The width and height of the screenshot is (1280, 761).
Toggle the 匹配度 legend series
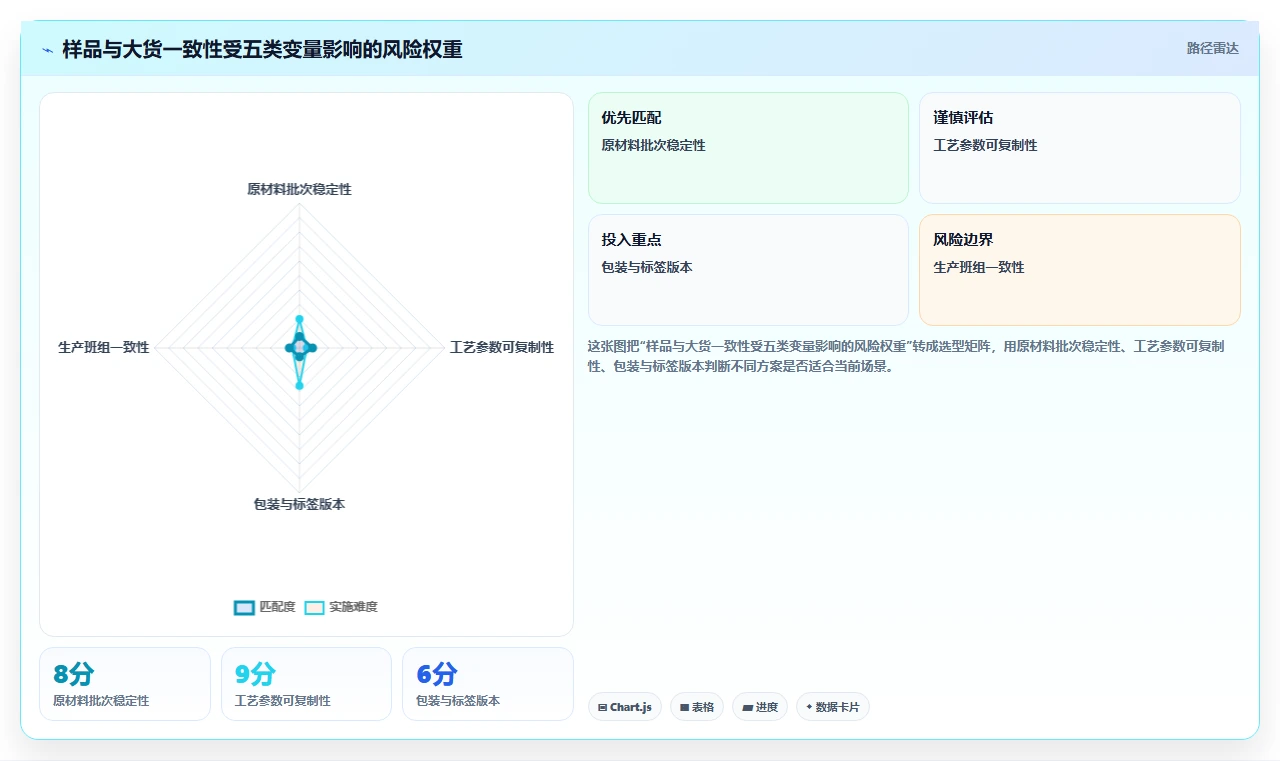coord(265,607)
